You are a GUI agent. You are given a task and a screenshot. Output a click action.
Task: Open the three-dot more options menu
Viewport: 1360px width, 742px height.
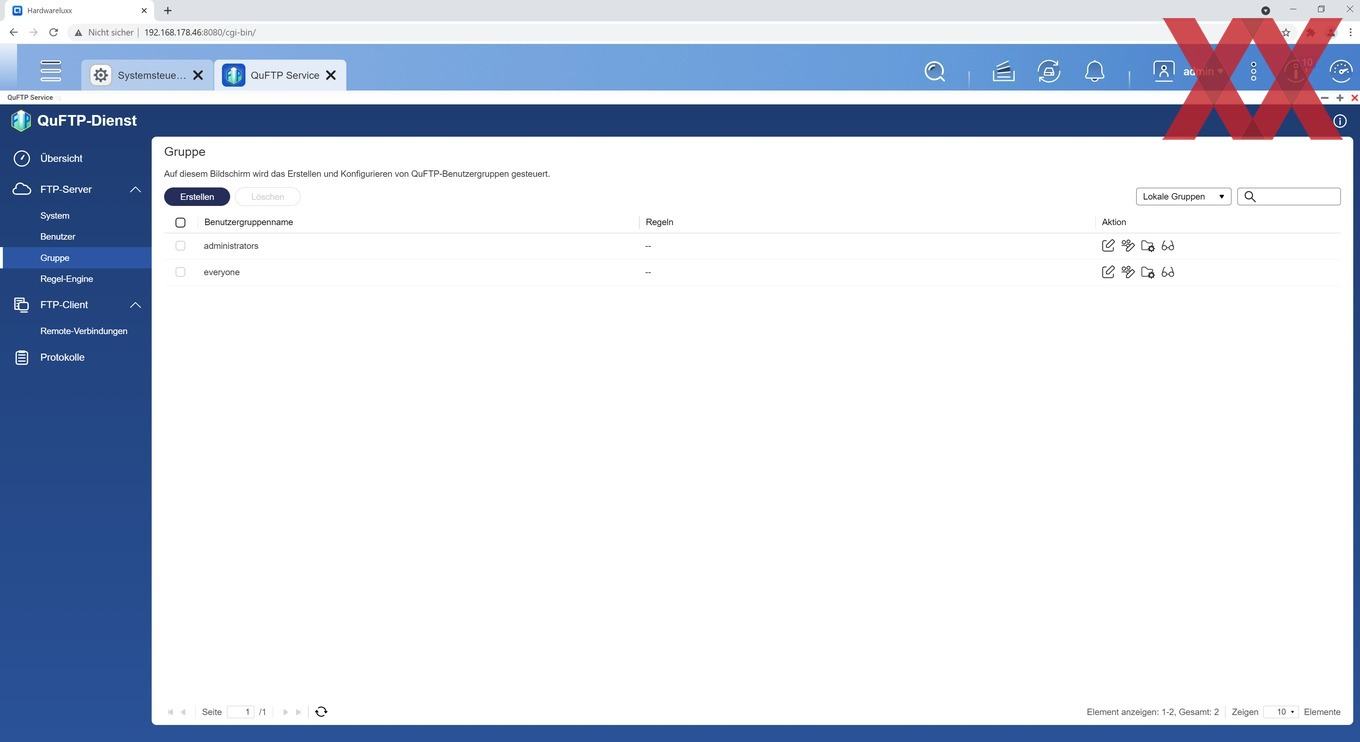click(x=1254, y=71)
